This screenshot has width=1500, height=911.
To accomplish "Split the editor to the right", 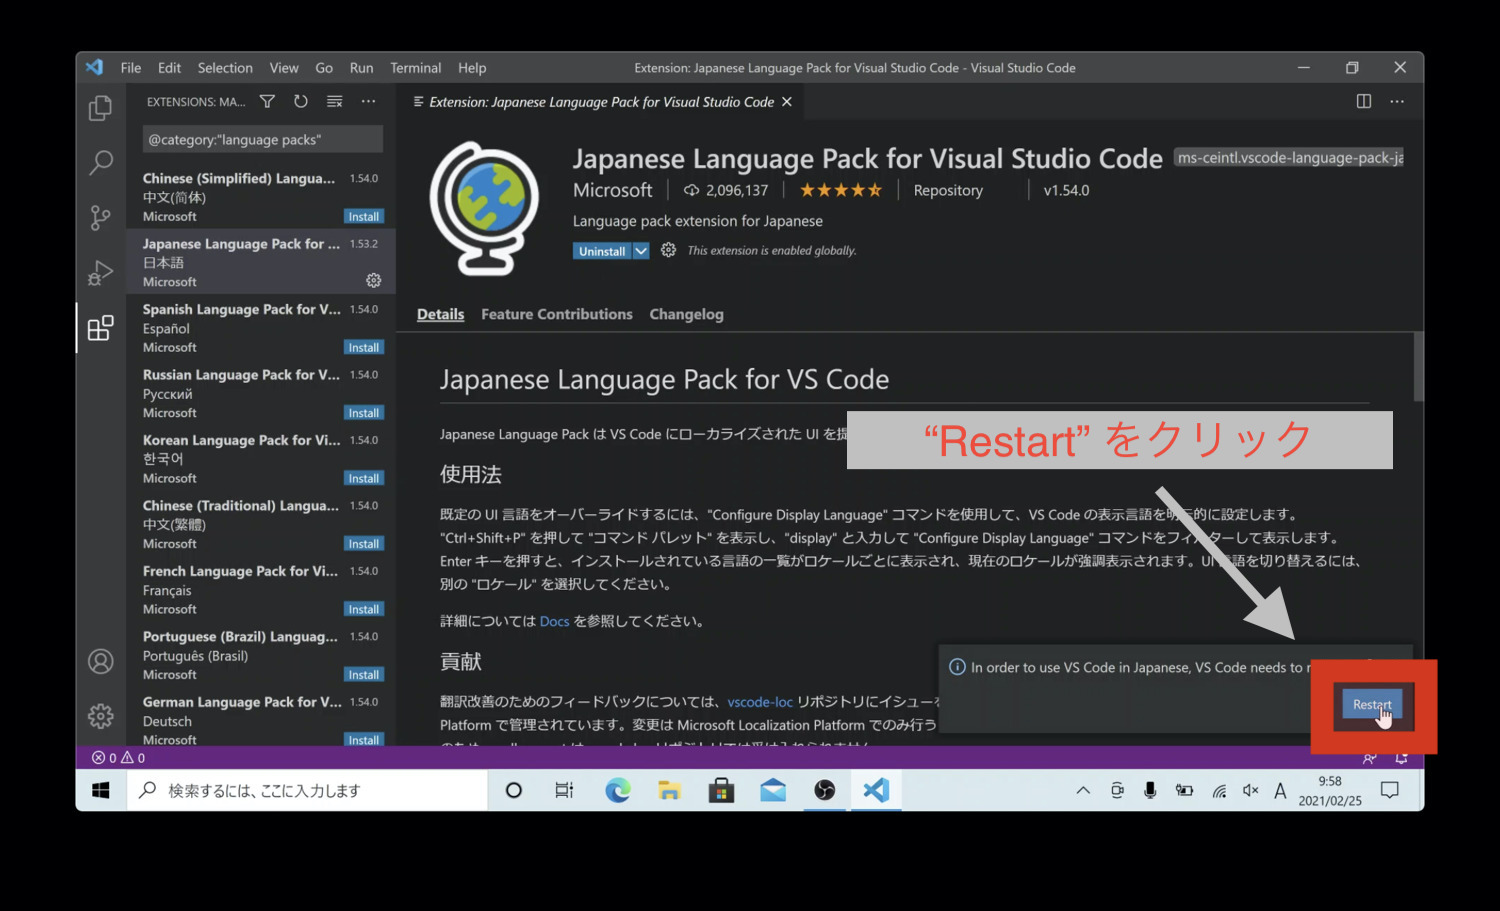I will (x=1364, y=101).
